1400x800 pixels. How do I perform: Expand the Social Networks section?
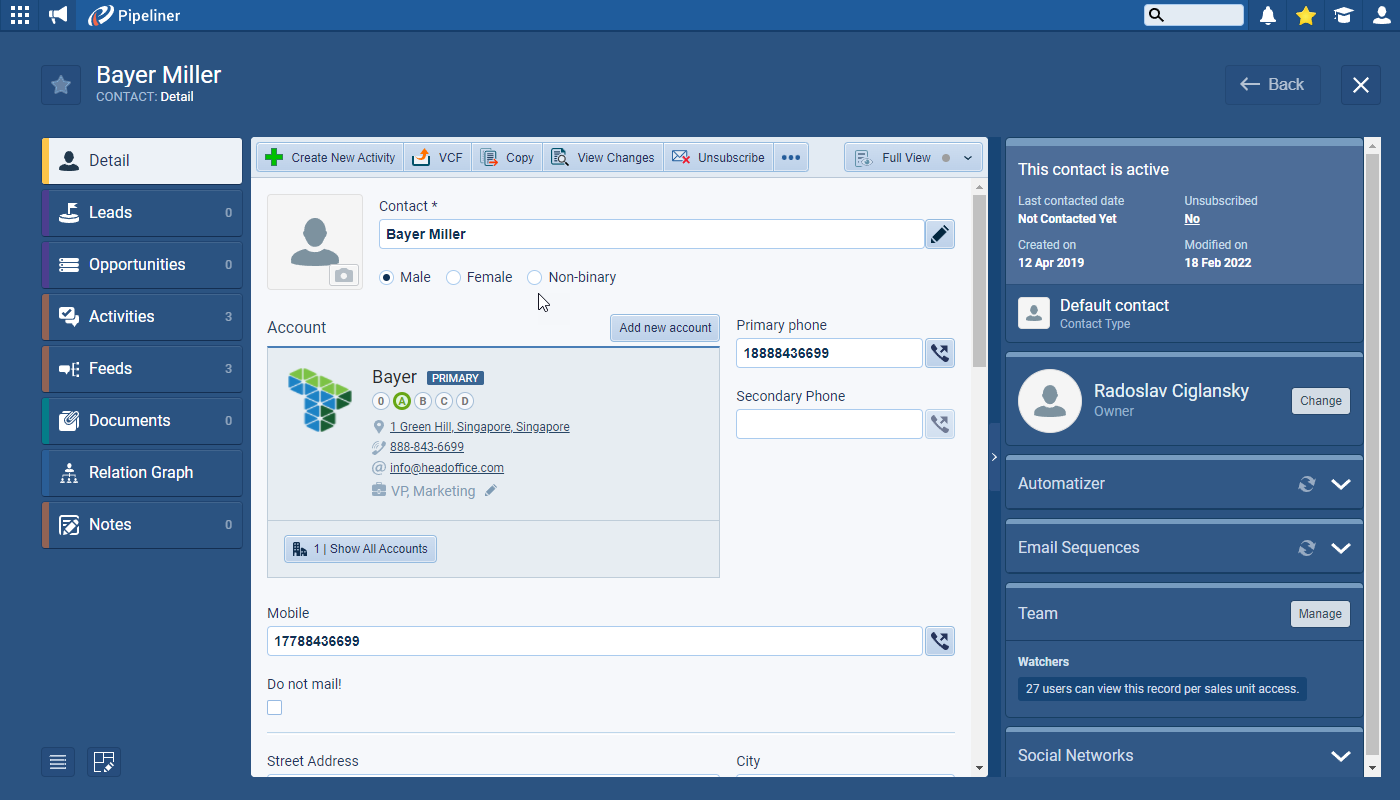tap(1340, 756)
